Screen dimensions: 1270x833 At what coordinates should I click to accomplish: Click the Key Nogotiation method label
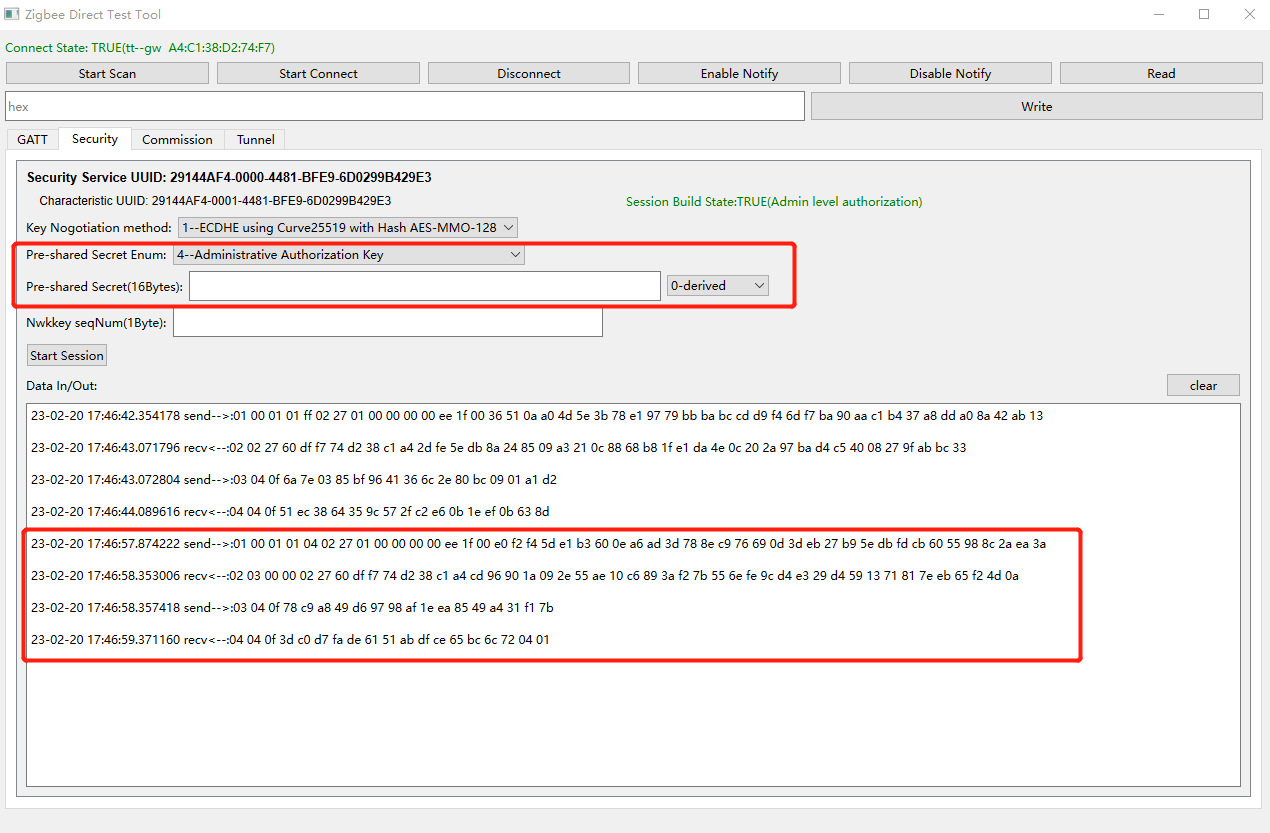coord(100,227)
